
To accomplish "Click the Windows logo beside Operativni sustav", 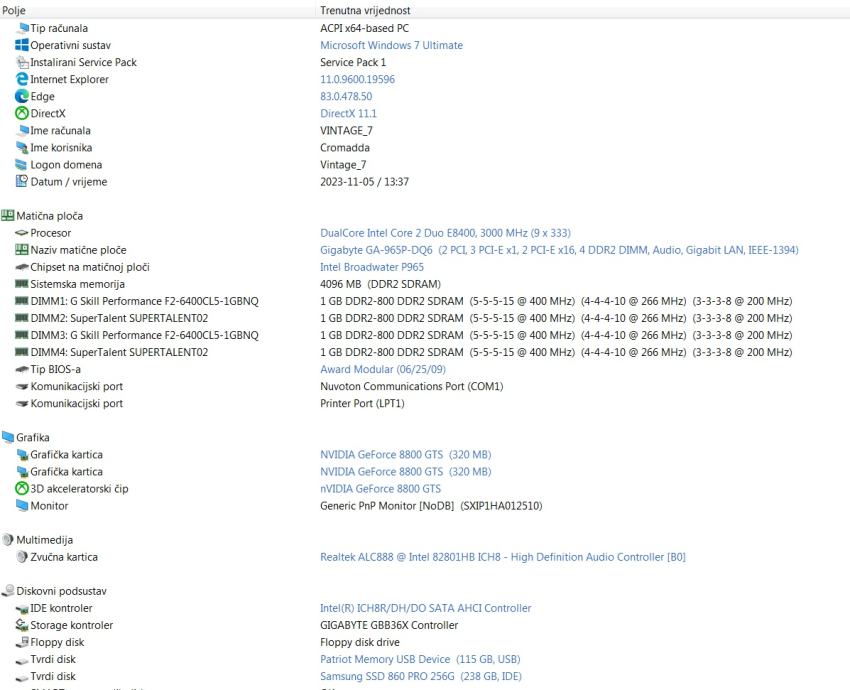I will point(22,45).
